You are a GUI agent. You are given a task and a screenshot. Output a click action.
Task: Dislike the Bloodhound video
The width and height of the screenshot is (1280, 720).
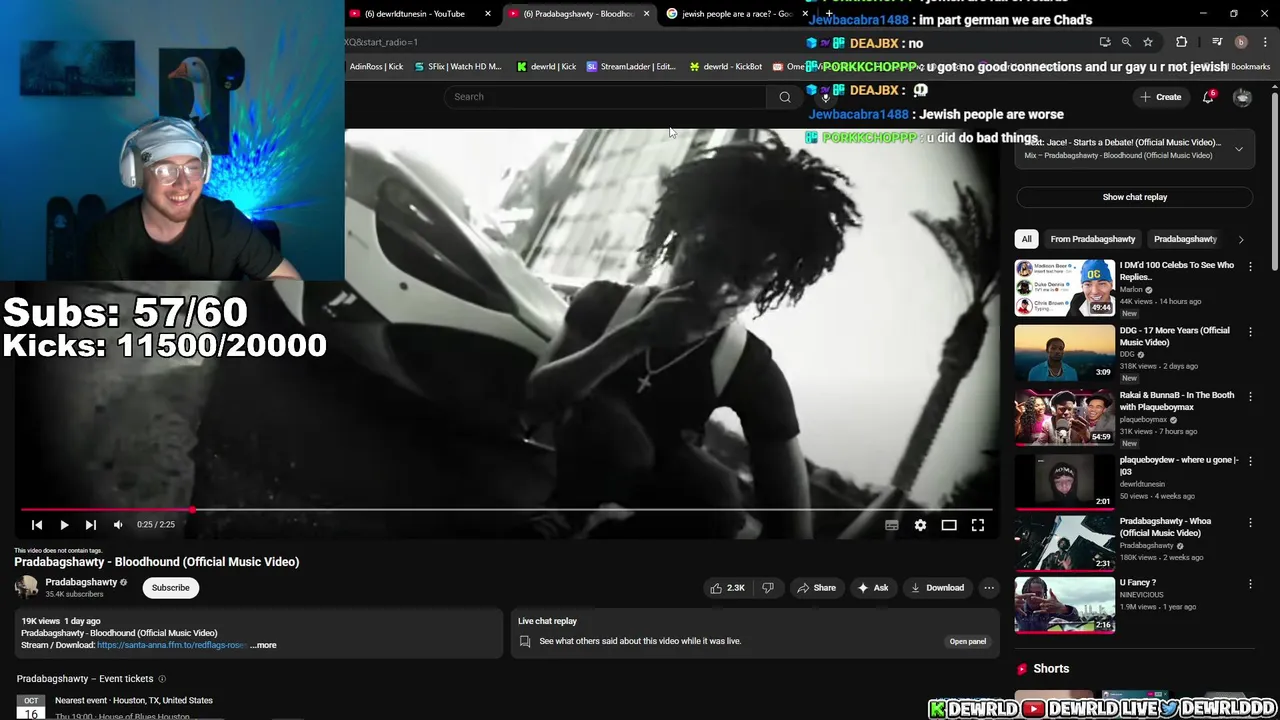(768, 588)
